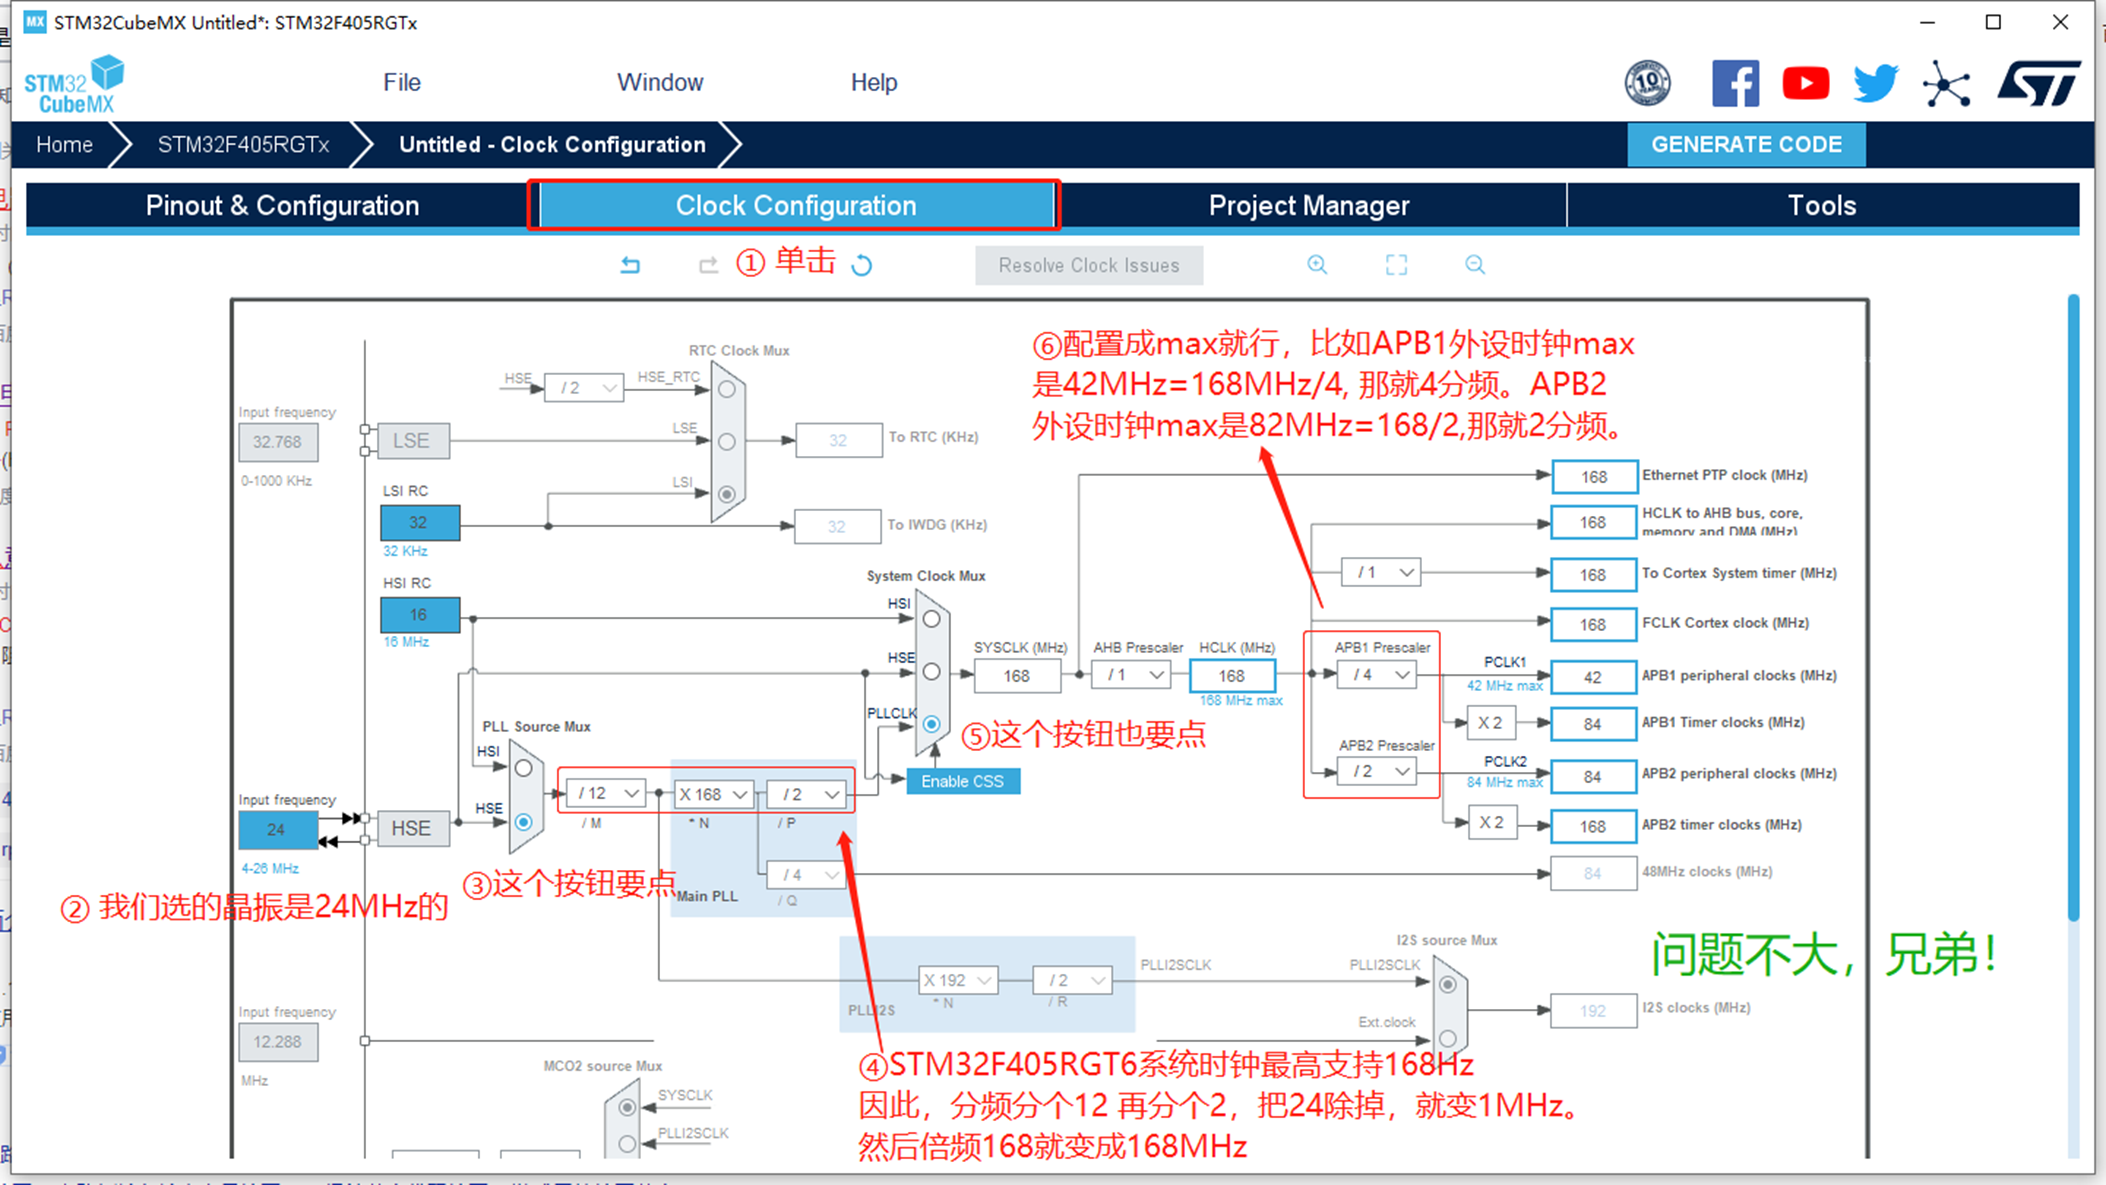Fit clock diagram to window
Screen dimensions: 2106x1185
1396,265
